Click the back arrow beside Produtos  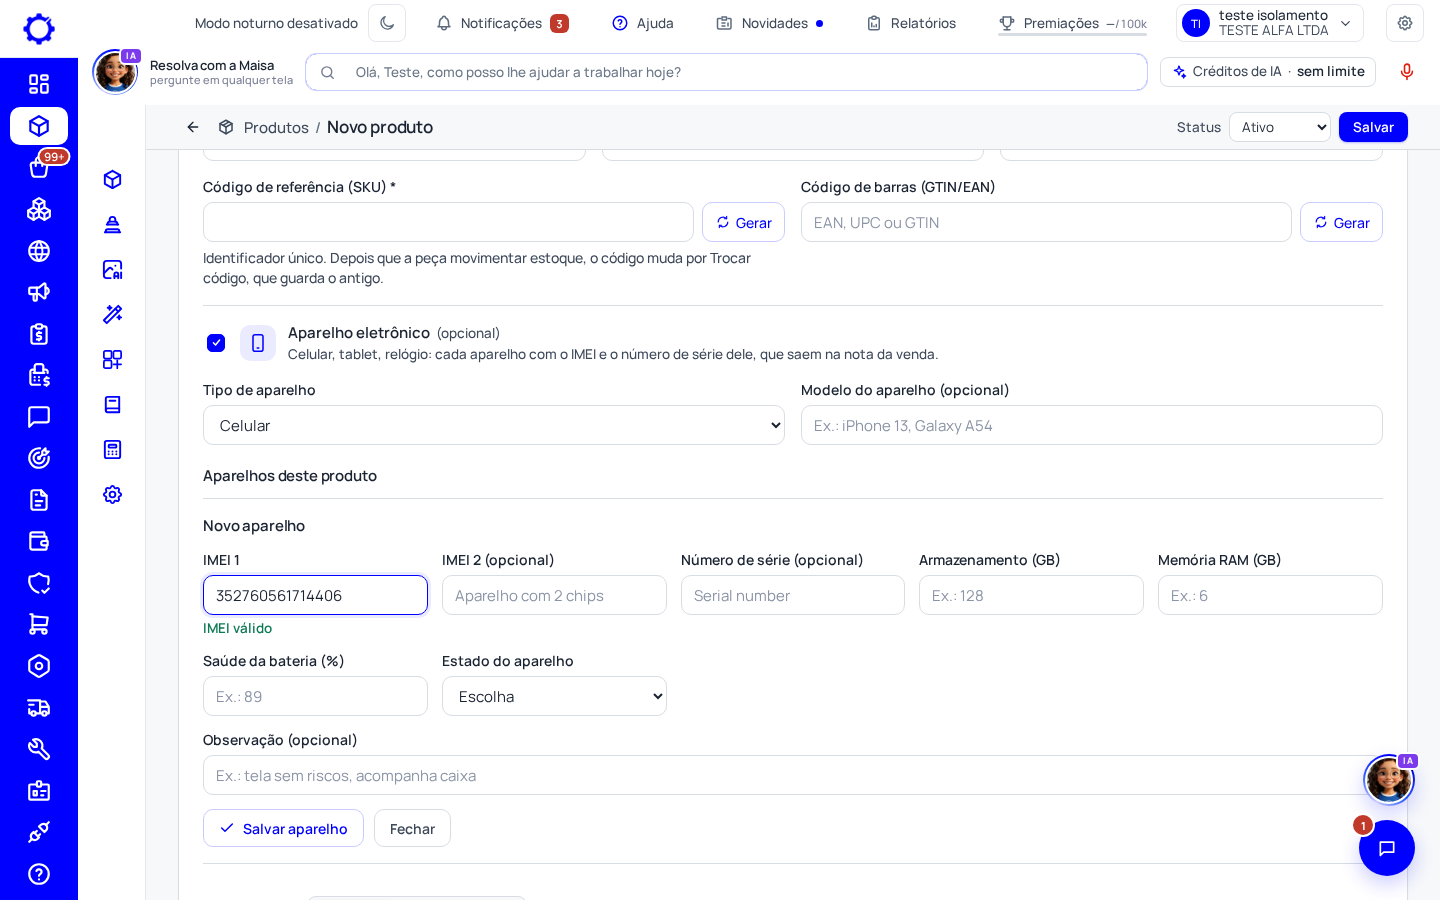click(x=193, y=127)
